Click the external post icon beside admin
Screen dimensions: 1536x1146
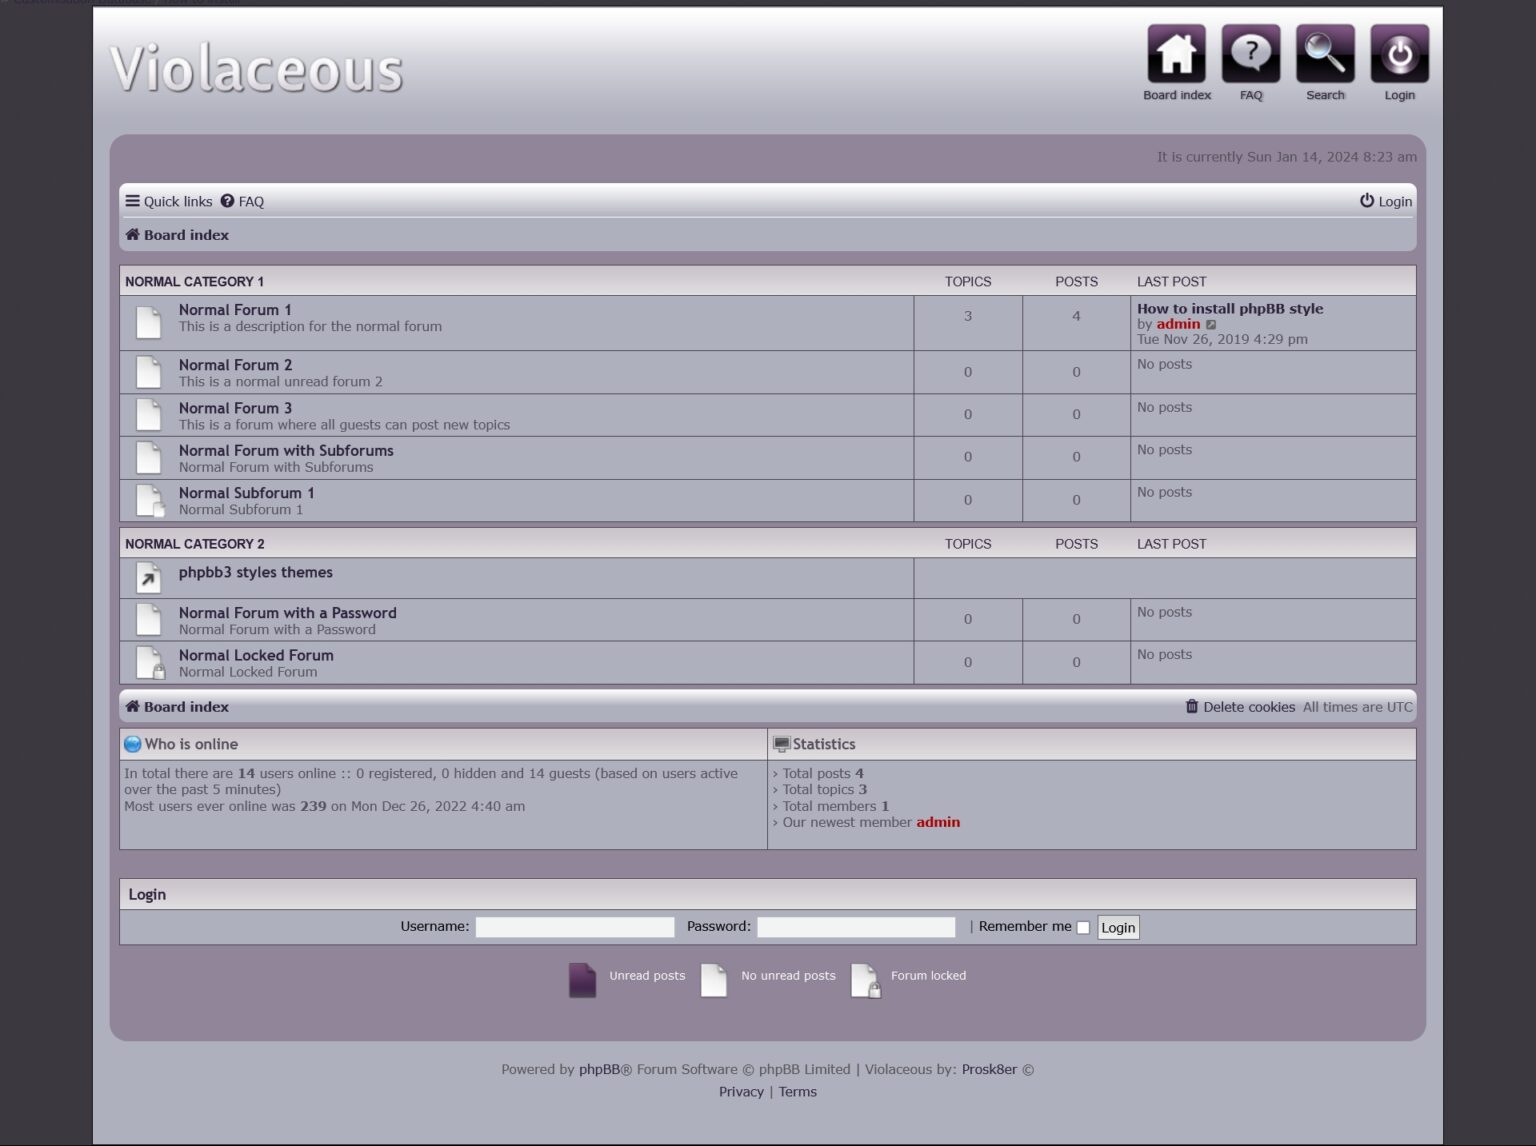coord(1209,324)
